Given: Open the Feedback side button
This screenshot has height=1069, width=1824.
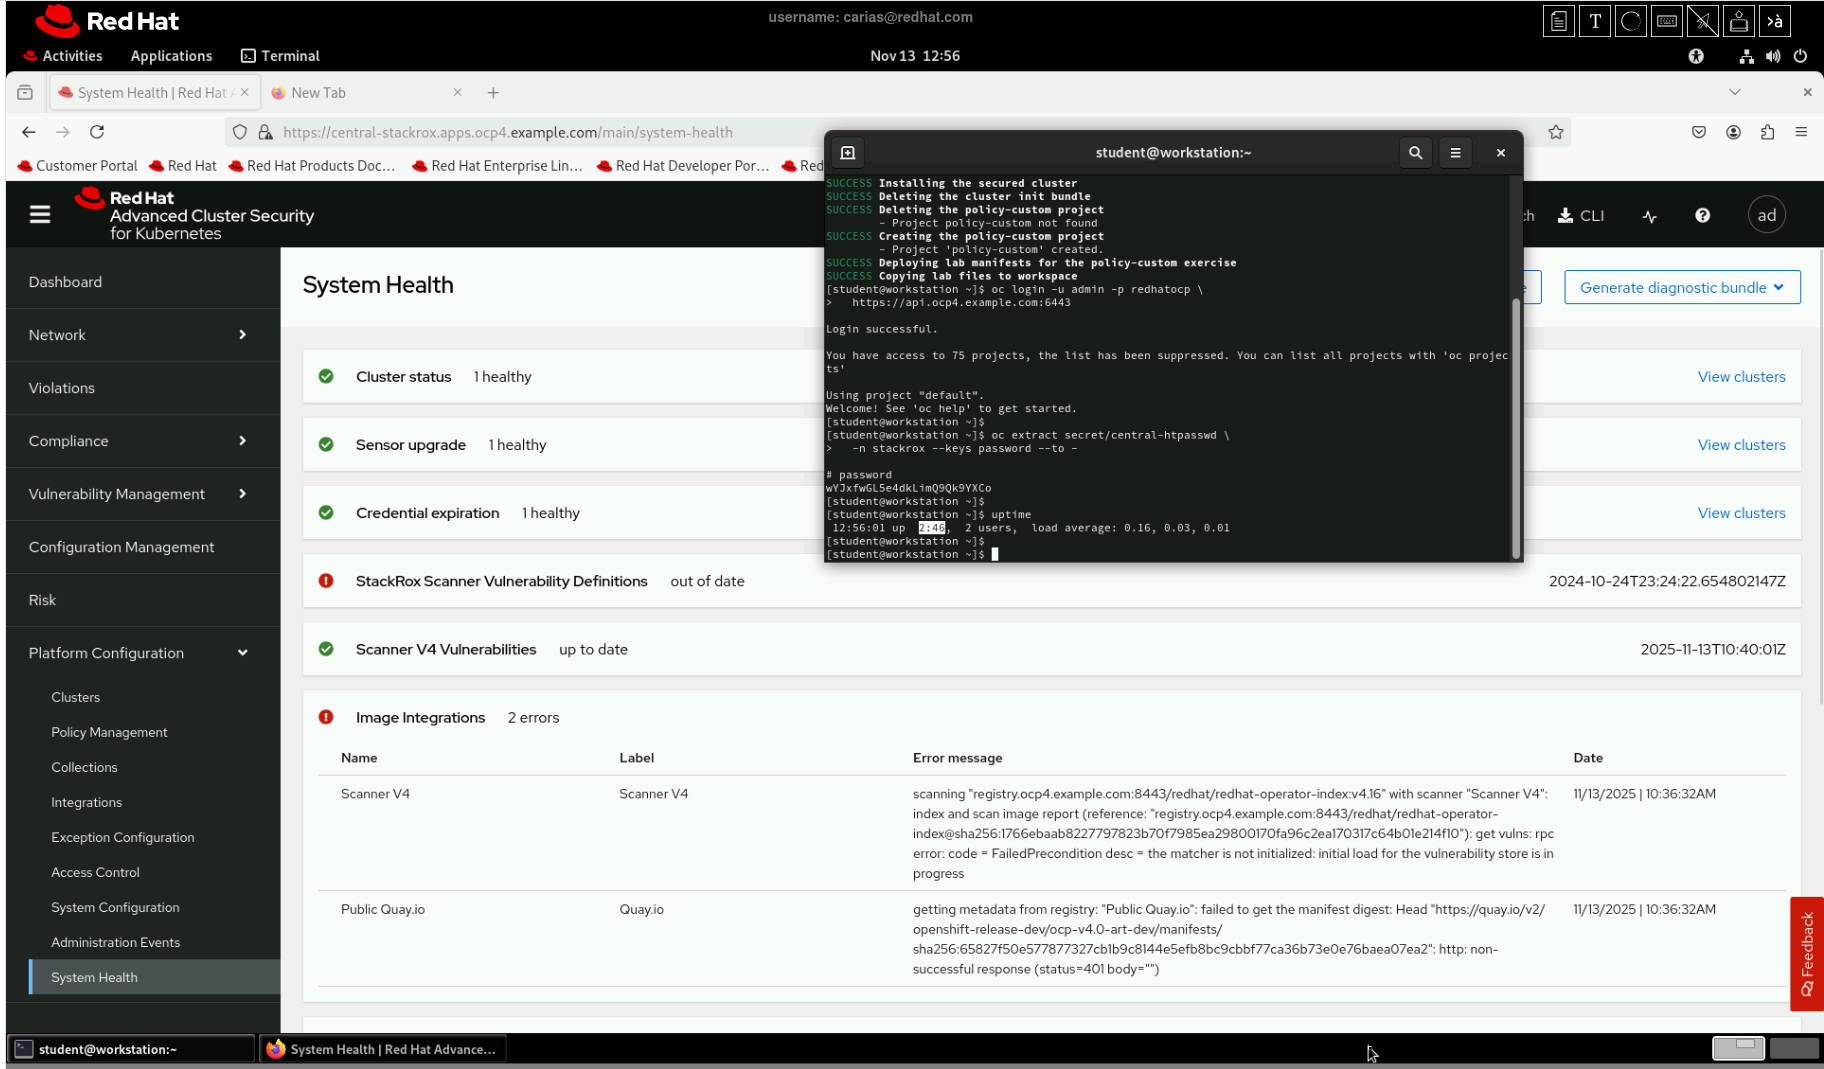Looking at the screenshot, I should pos(1807,954).
